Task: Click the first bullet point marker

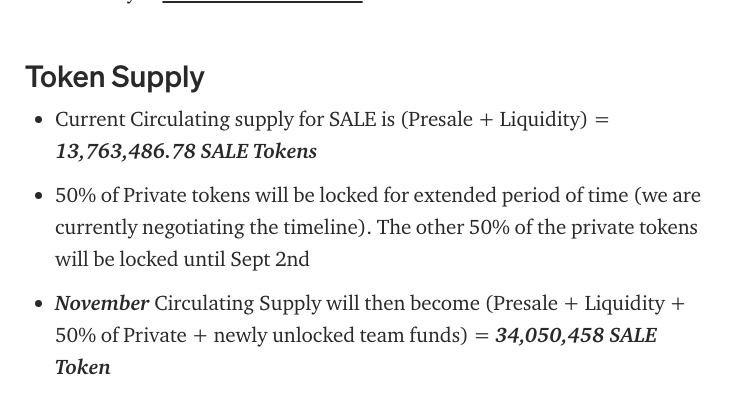Action: (x=39, y=120)
